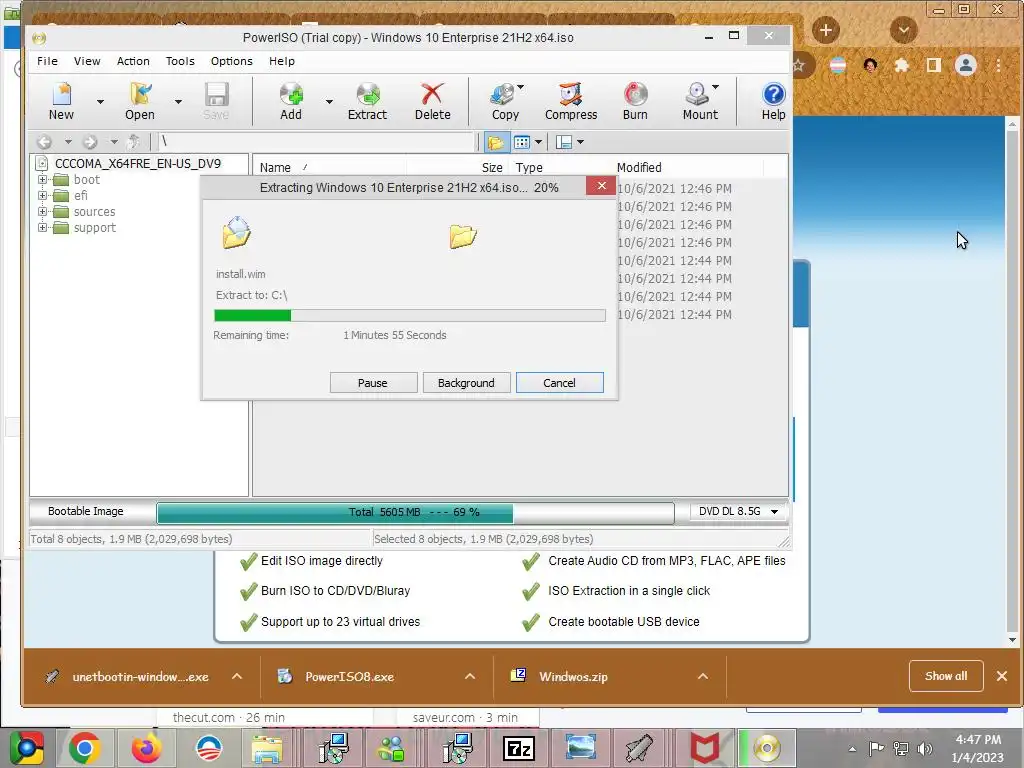Open the Back history dropdown arrow
Screen dimensions: 1024x768
click(68, 142)
